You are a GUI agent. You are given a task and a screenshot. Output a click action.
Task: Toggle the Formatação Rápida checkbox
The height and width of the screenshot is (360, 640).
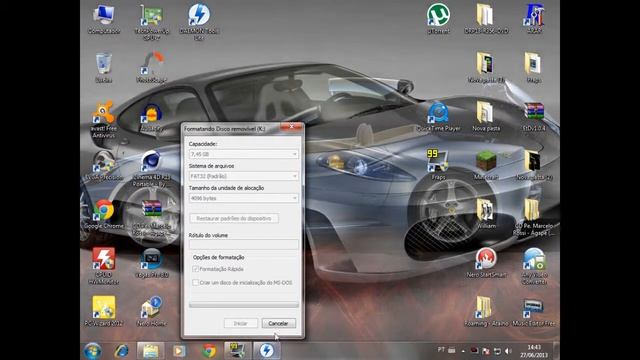coord(196,269)
